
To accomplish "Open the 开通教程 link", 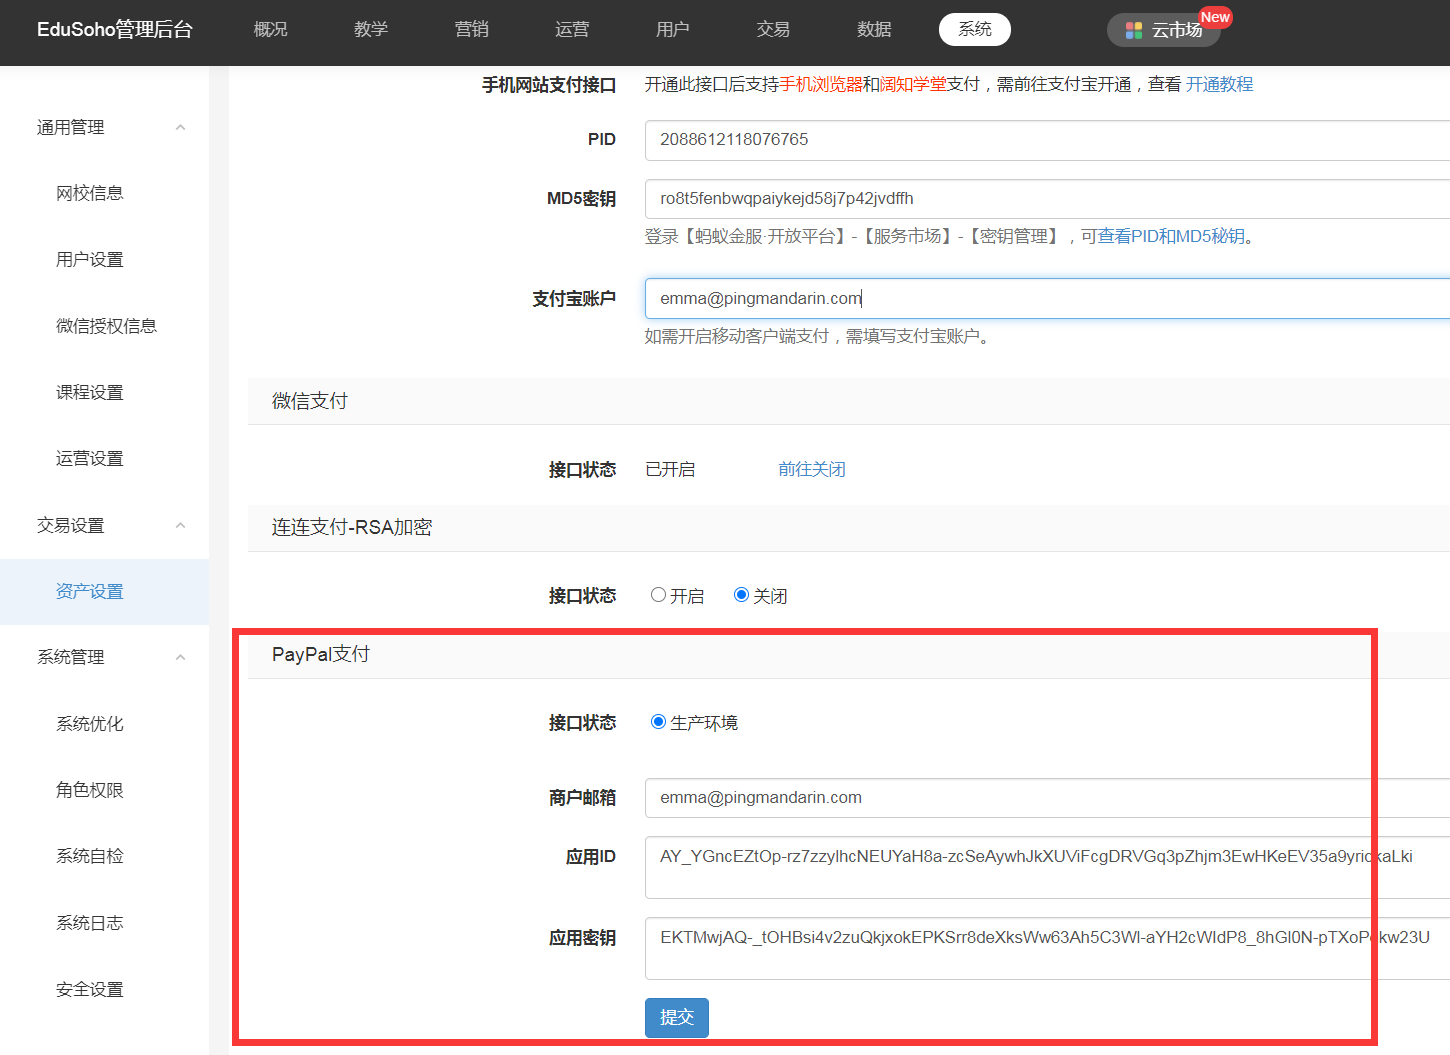I will [1219, 85].
